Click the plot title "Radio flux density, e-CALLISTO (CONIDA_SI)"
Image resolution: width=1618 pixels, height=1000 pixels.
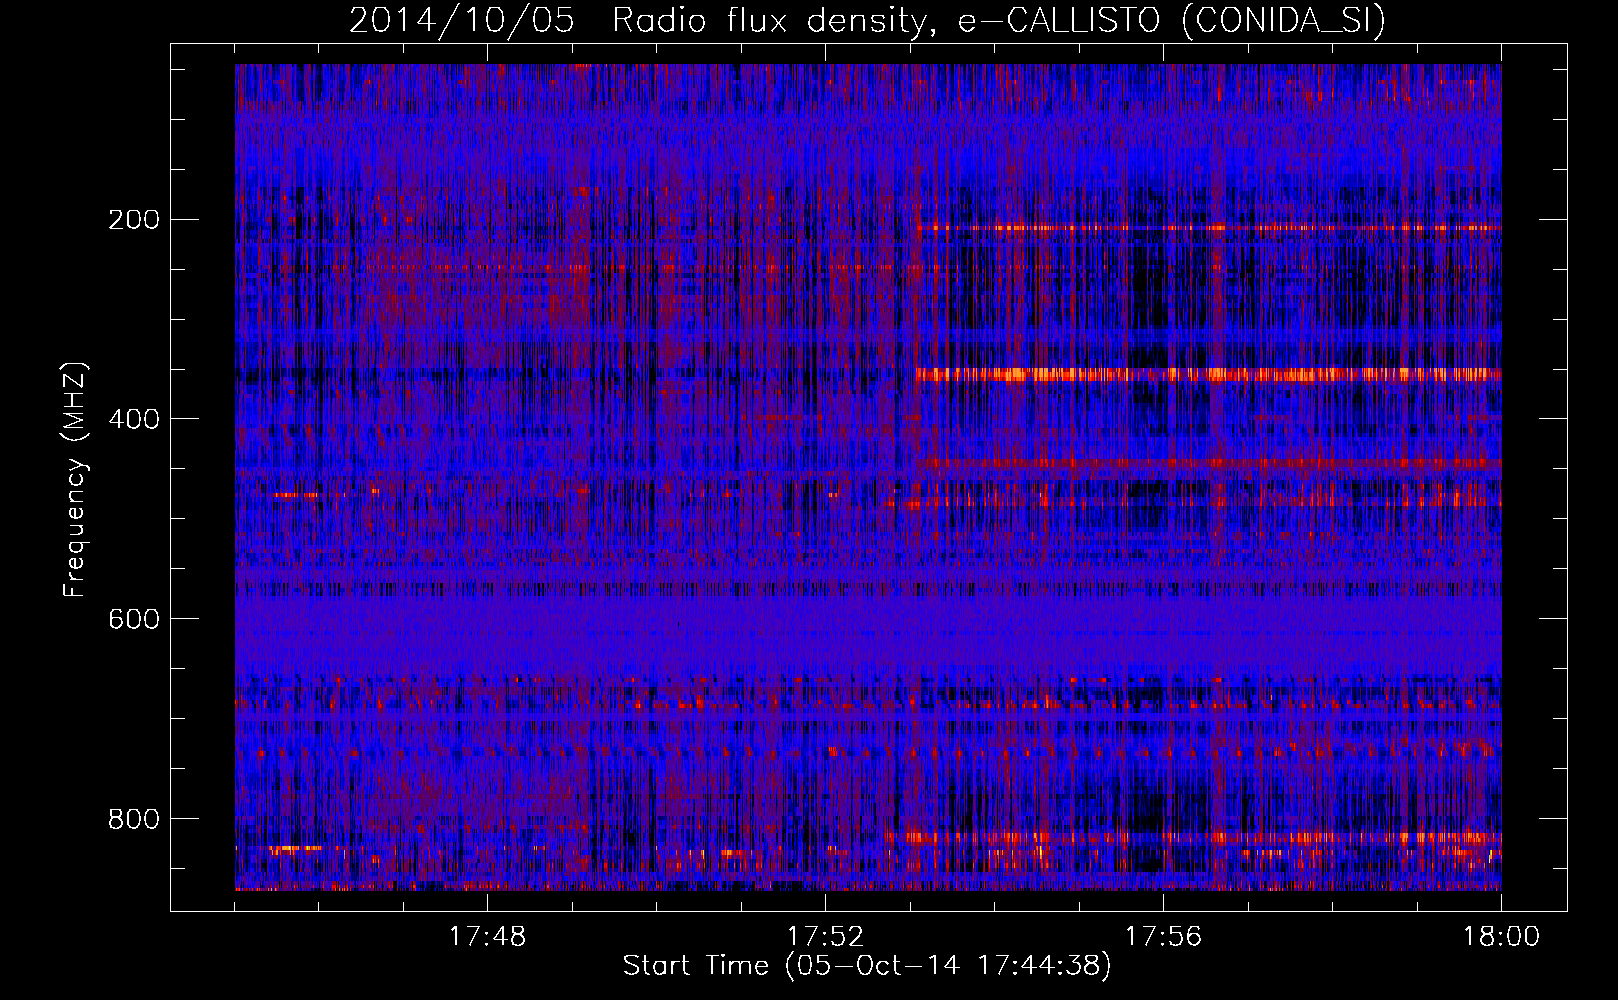[999, 20]
